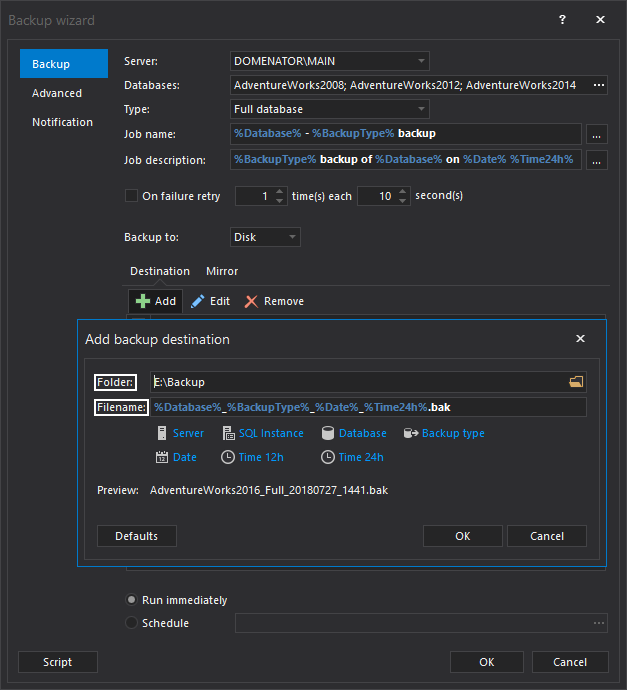The image size is (627, 690).
Task: Open the Mirror tab
Action: [222, 271]
